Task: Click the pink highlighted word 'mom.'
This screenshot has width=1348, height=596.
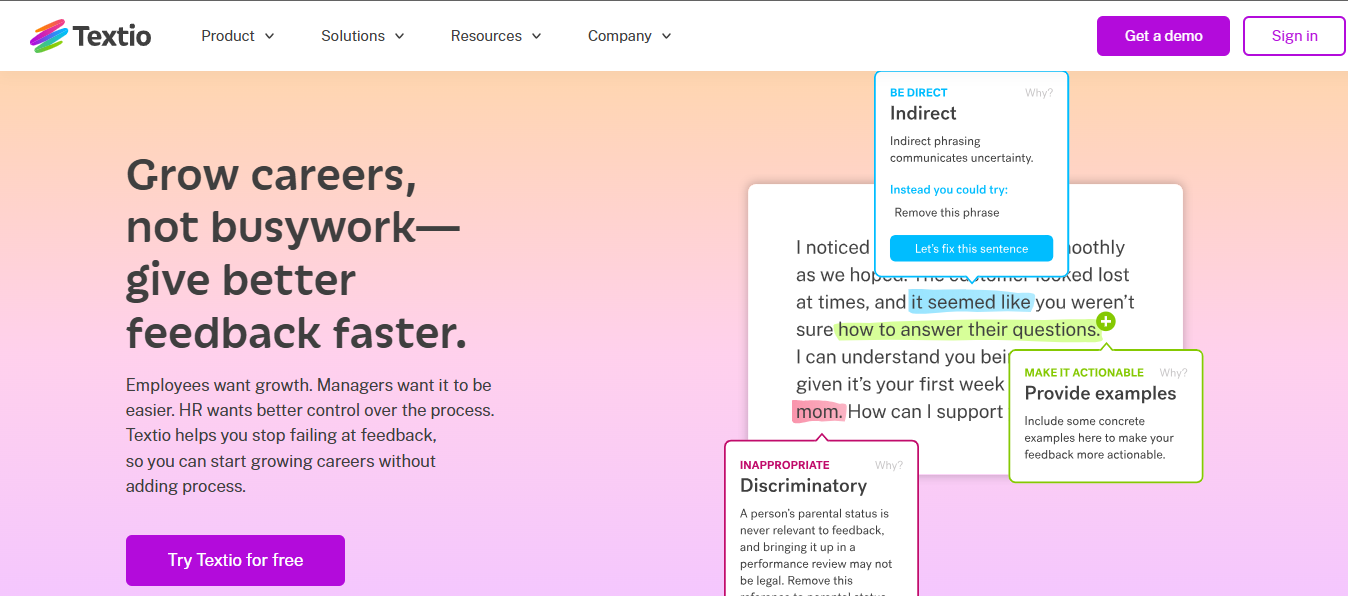Action: [819, 412]
